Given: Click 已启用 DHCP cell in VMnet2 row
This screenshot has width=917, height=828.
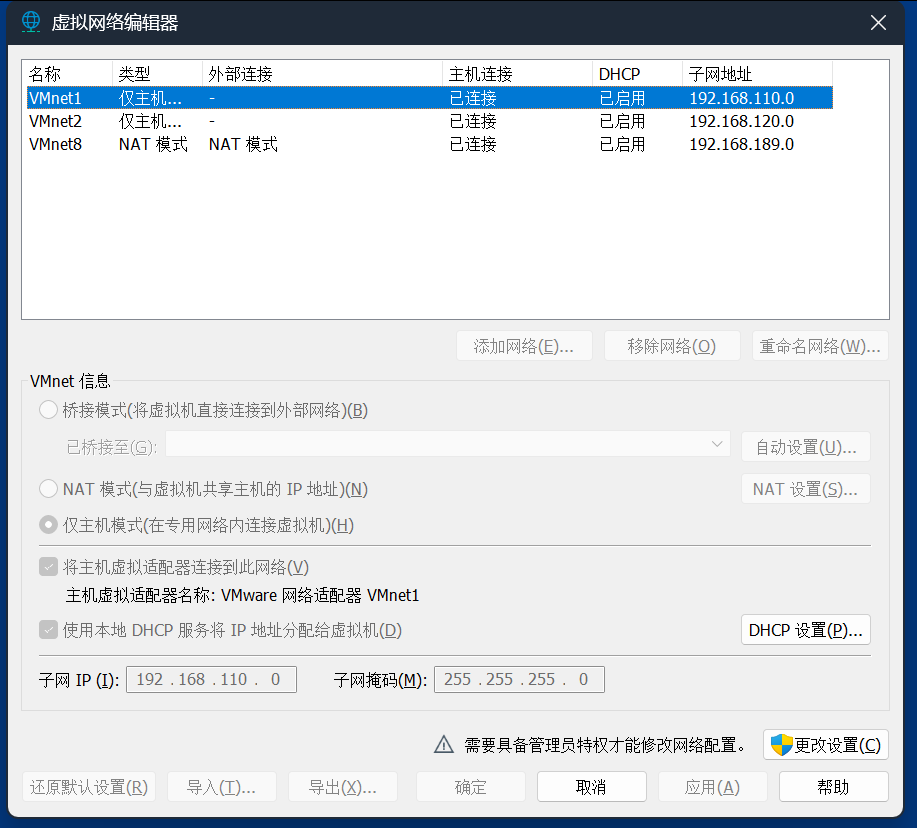Looking at the screenshot, I should [x=622, y=121].
